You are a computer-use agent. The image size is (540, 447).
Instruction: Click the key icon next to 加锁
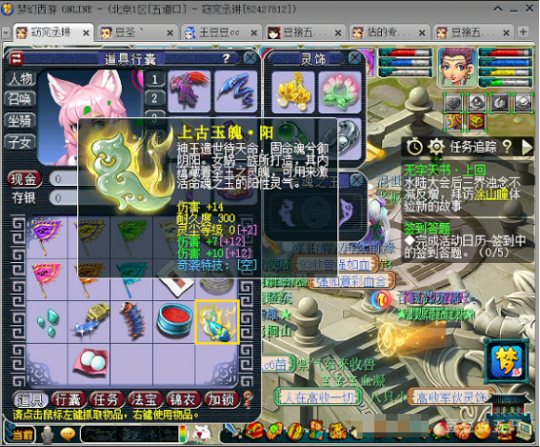pyautogui.click(x=248, y=400)
